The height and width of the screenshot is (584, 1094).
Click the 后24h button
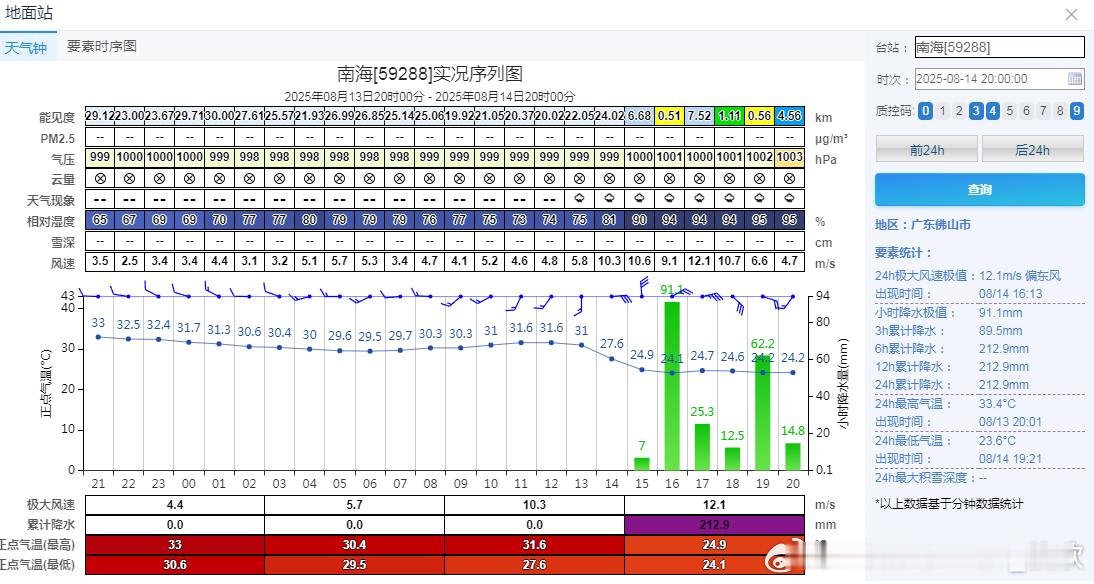tap(1033, 150)
